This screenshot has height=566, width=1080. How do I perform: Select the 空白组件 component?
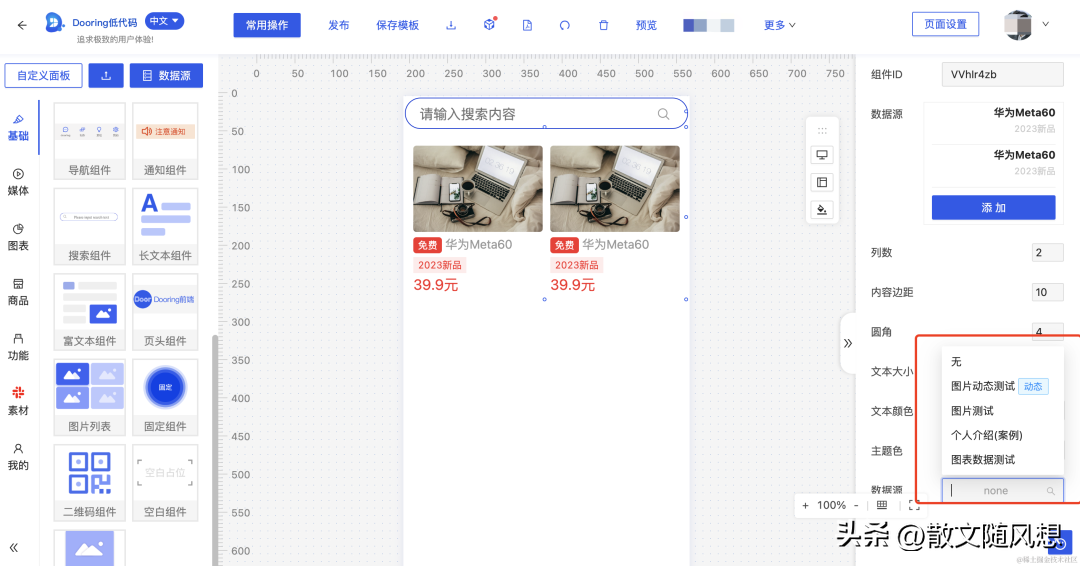click(165, 483)
